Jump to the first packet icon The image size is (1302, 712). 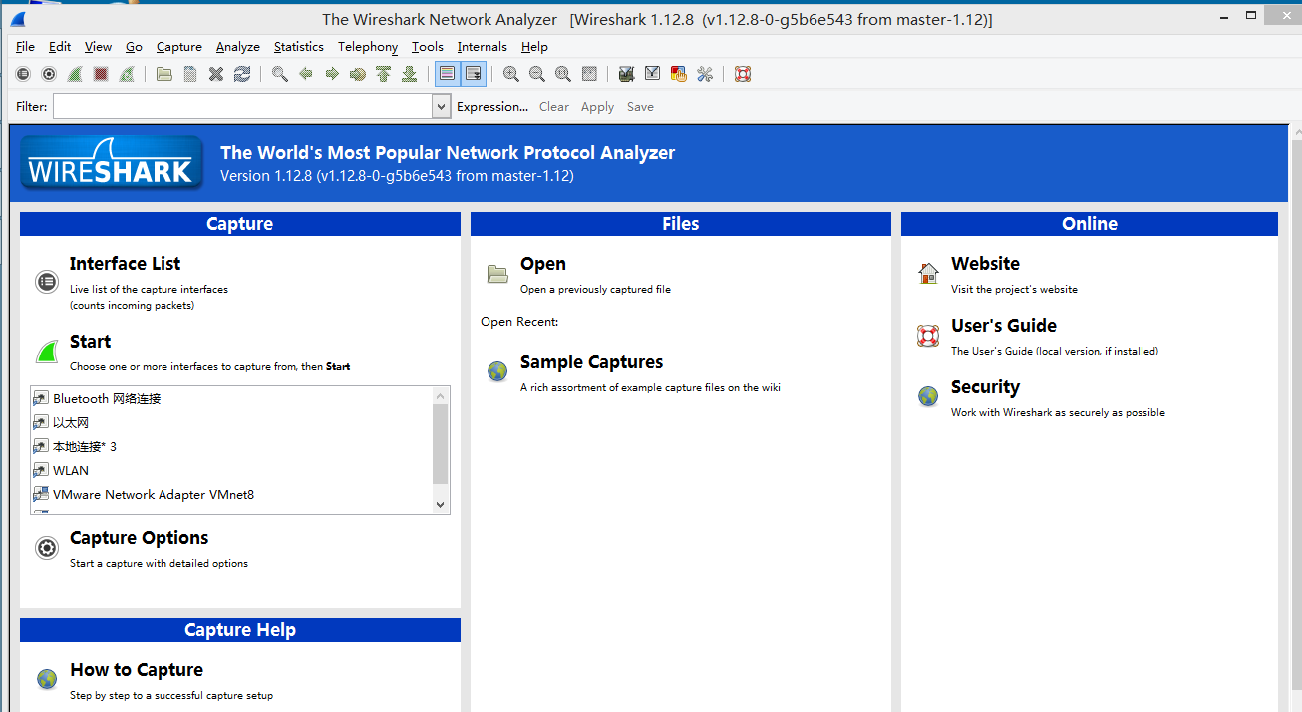tap(384, 74)
